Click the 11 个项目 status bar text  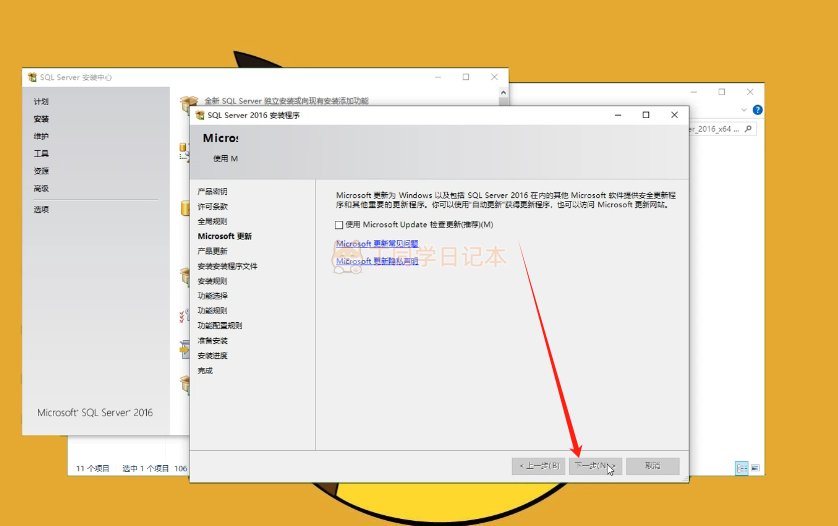click(92, 468)
